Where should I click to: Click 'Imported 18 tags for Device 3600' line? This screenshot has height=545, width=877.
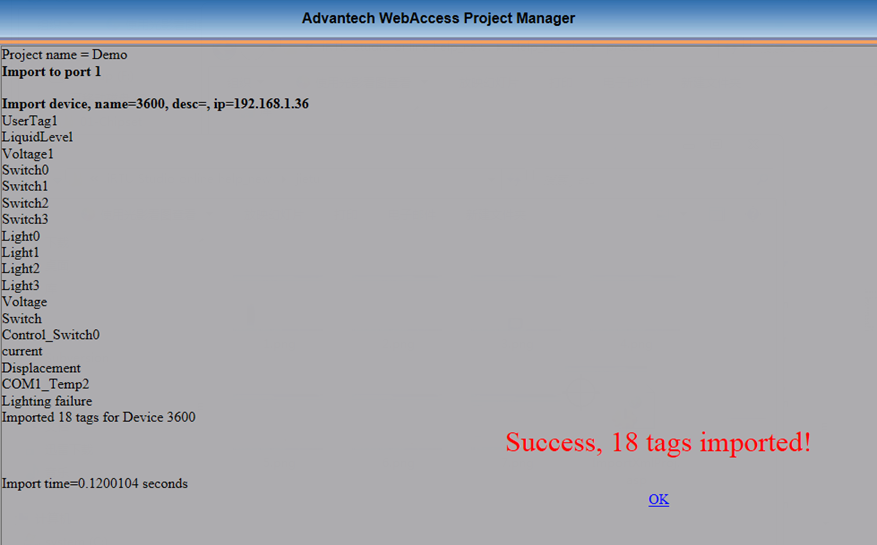point(98,417)
